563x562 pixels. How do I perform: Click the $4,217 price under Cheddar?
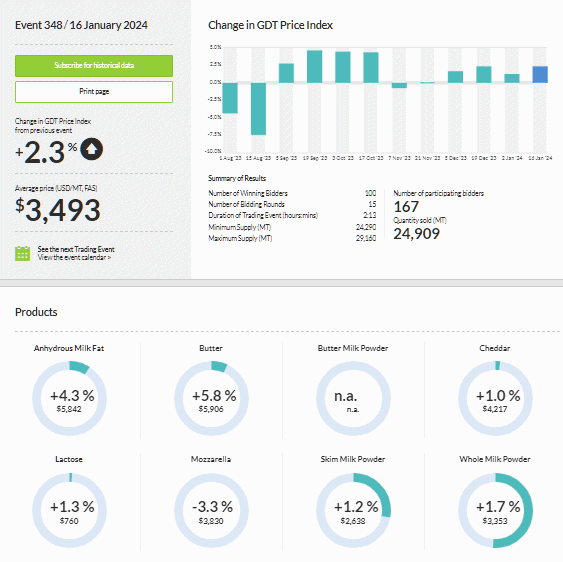point(495,409)
